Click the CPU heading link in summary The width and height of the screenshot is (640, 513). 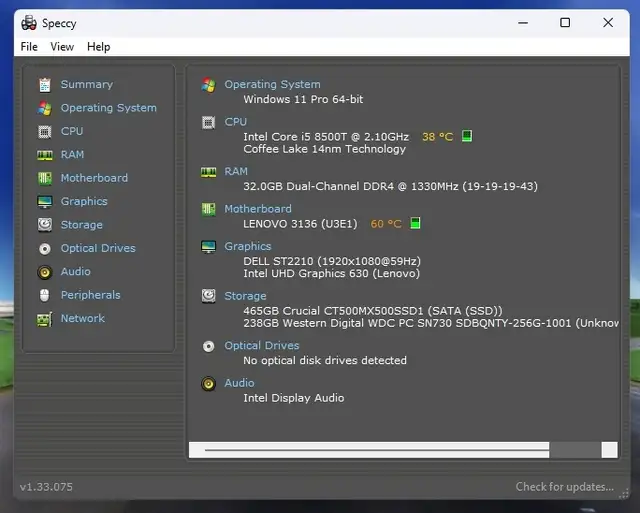(x=236, y=122)
